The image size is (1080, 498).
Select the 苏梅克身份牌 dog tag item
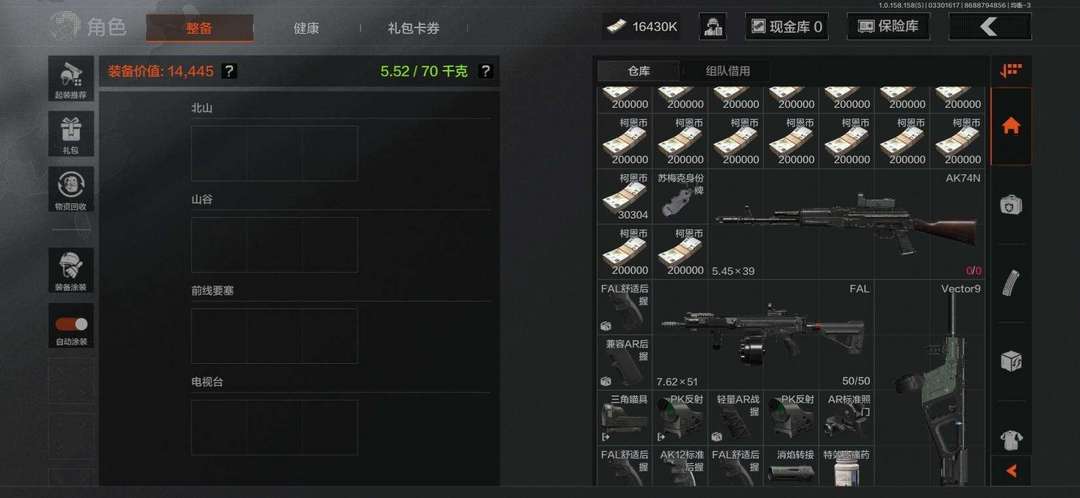click(681, 196)
